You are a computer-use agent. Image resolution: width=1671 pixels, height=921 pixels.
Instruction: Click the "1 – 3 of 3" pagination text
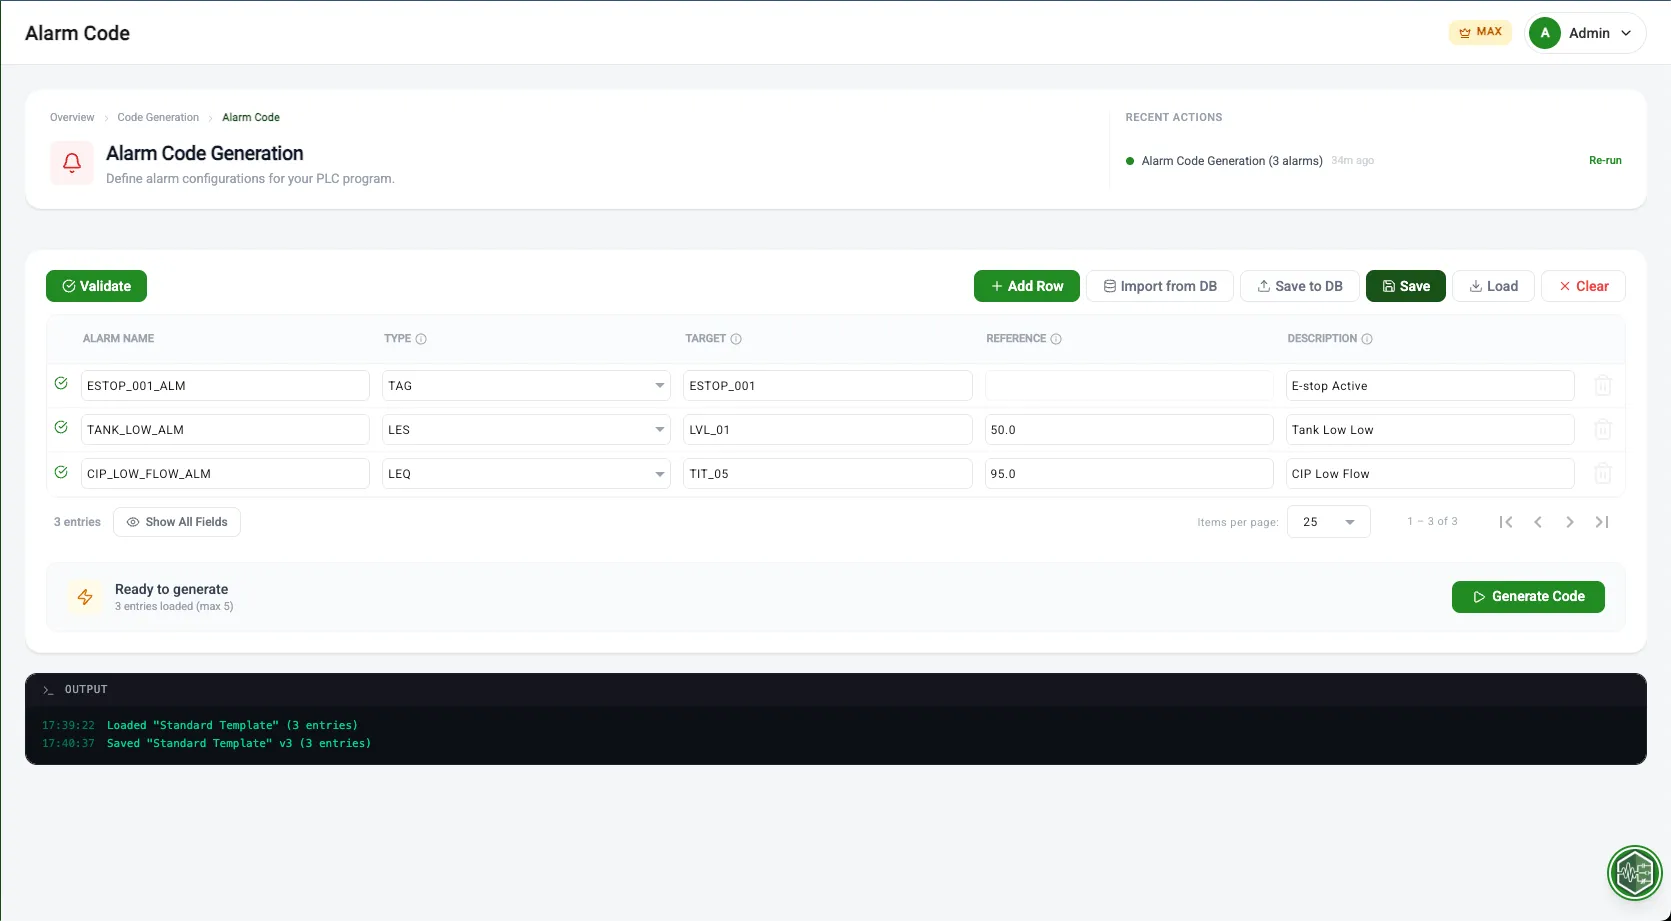coord(1432,522)
